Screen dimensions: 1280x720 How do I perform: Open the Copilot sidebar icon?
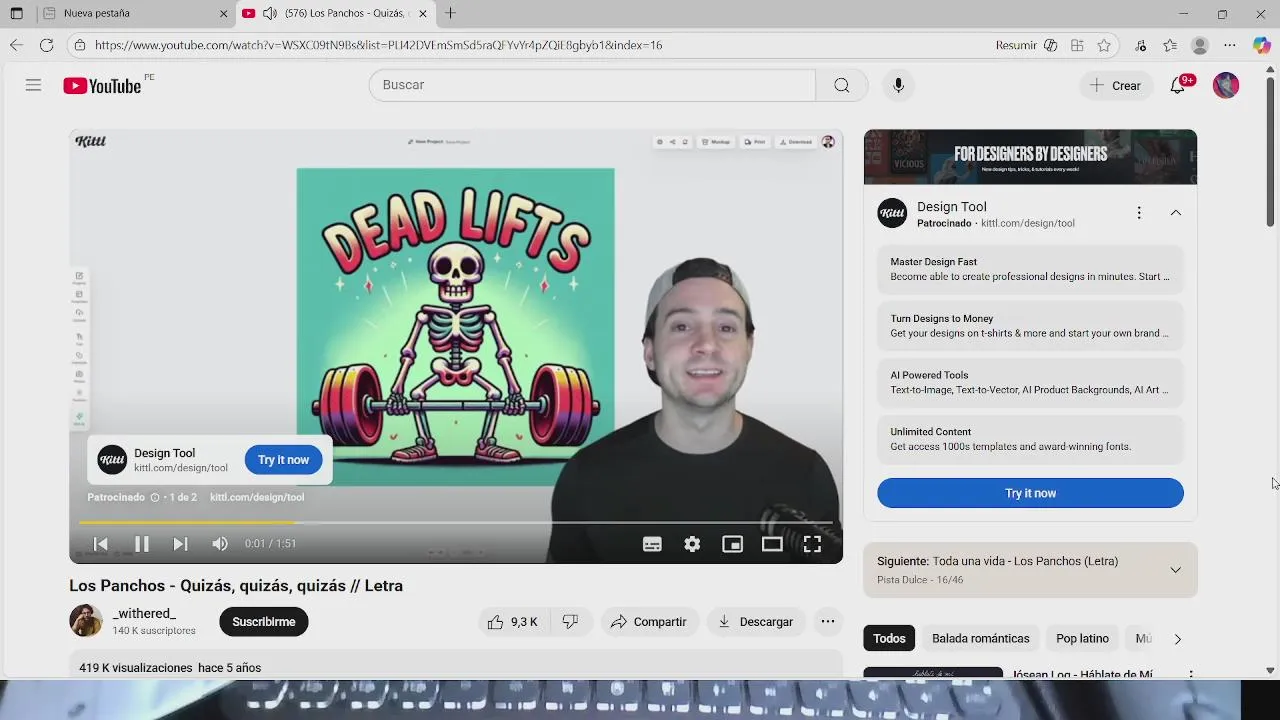tap(1262, 45)
